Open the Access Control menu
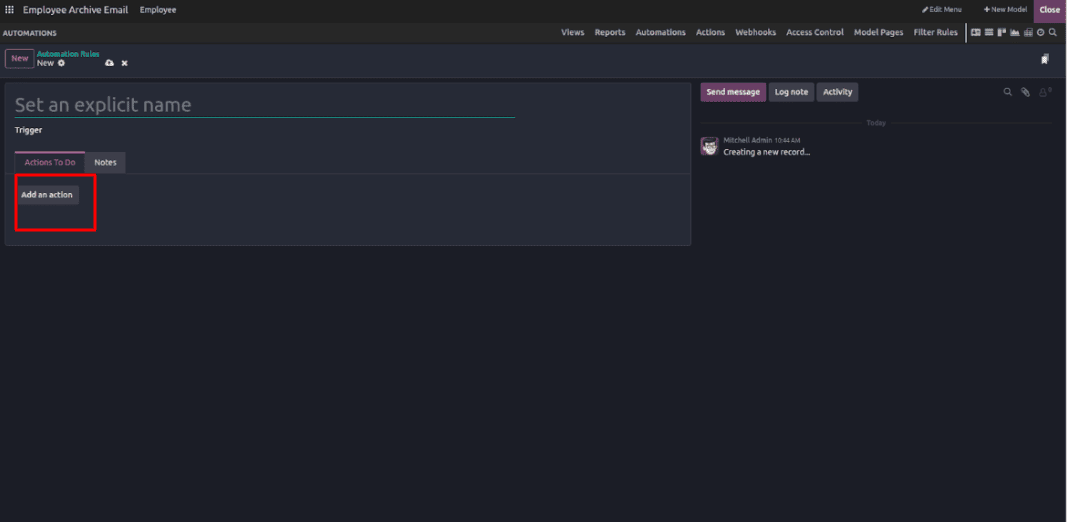The height and width of the screenshot is (522, 1069). click(x=815, y=33)
